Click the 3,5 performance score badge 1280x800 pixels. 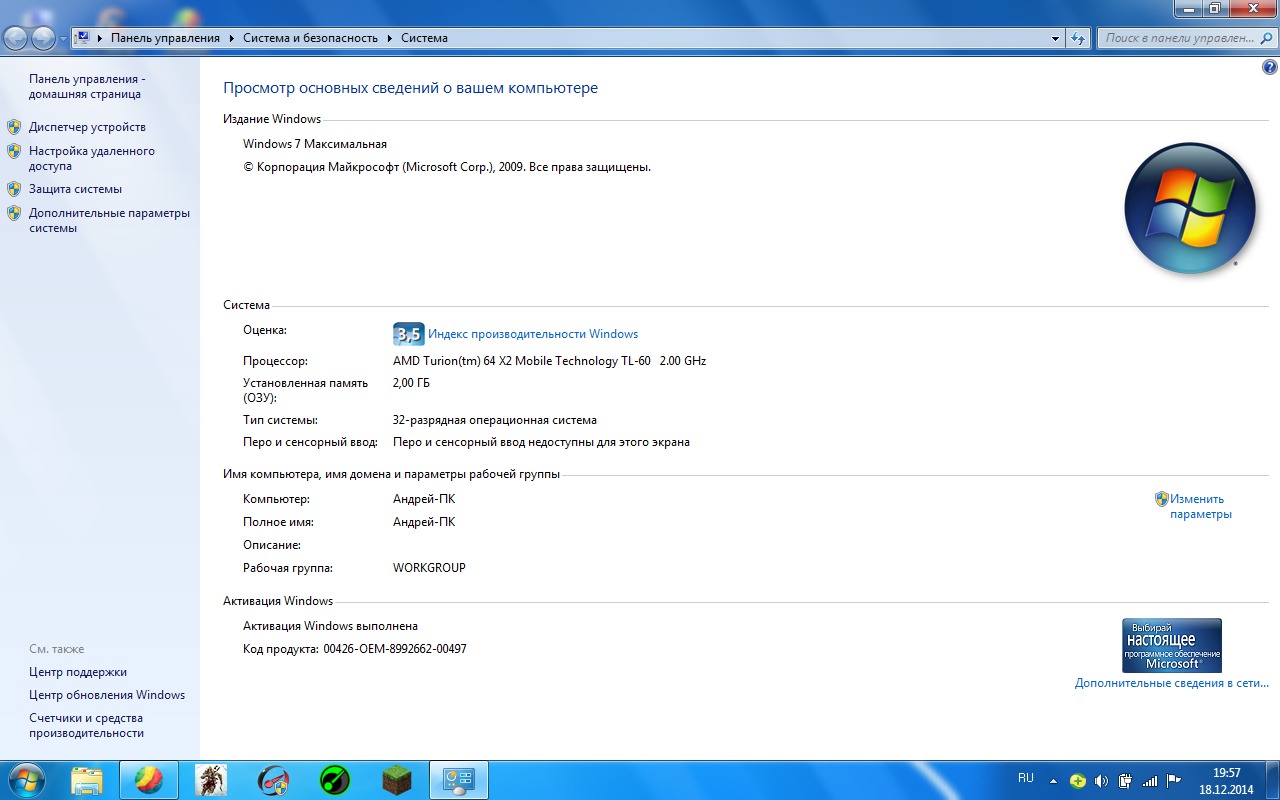tap(408, 334)
